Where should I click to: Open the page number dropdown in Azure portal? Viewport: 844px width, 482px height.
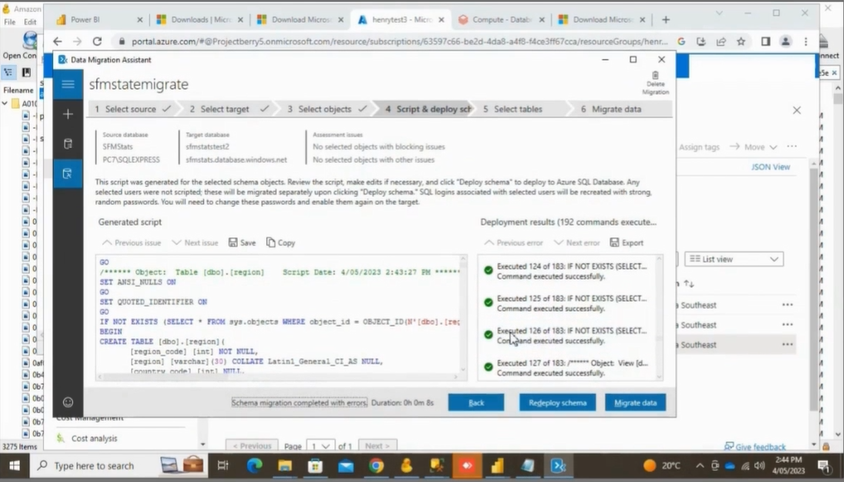tap(321, 446)
